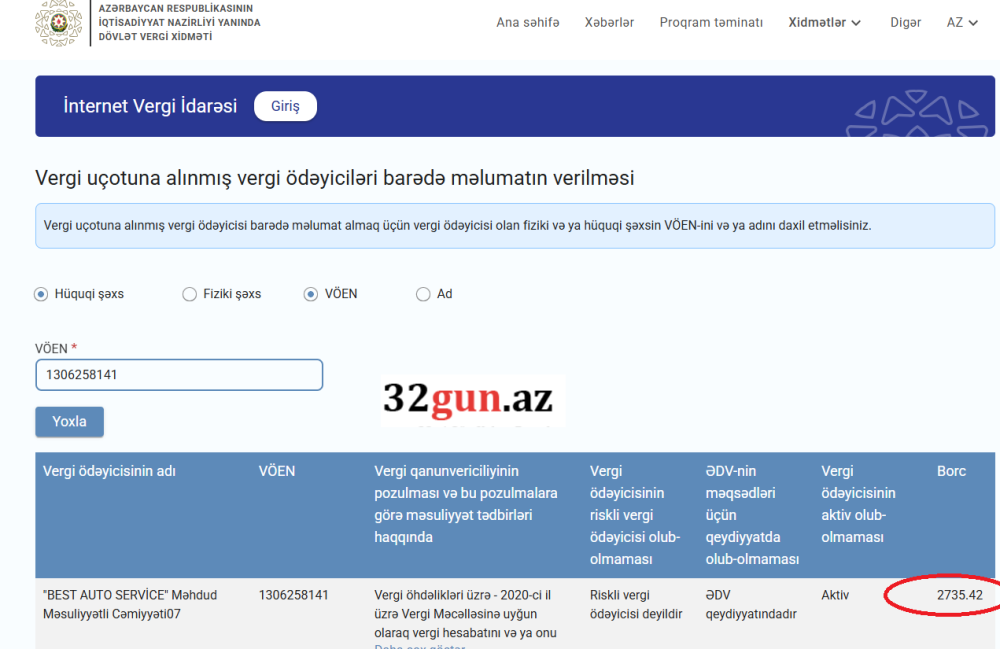
Task: Choose the Fiziki şəxs radio option
Action: 189,294
